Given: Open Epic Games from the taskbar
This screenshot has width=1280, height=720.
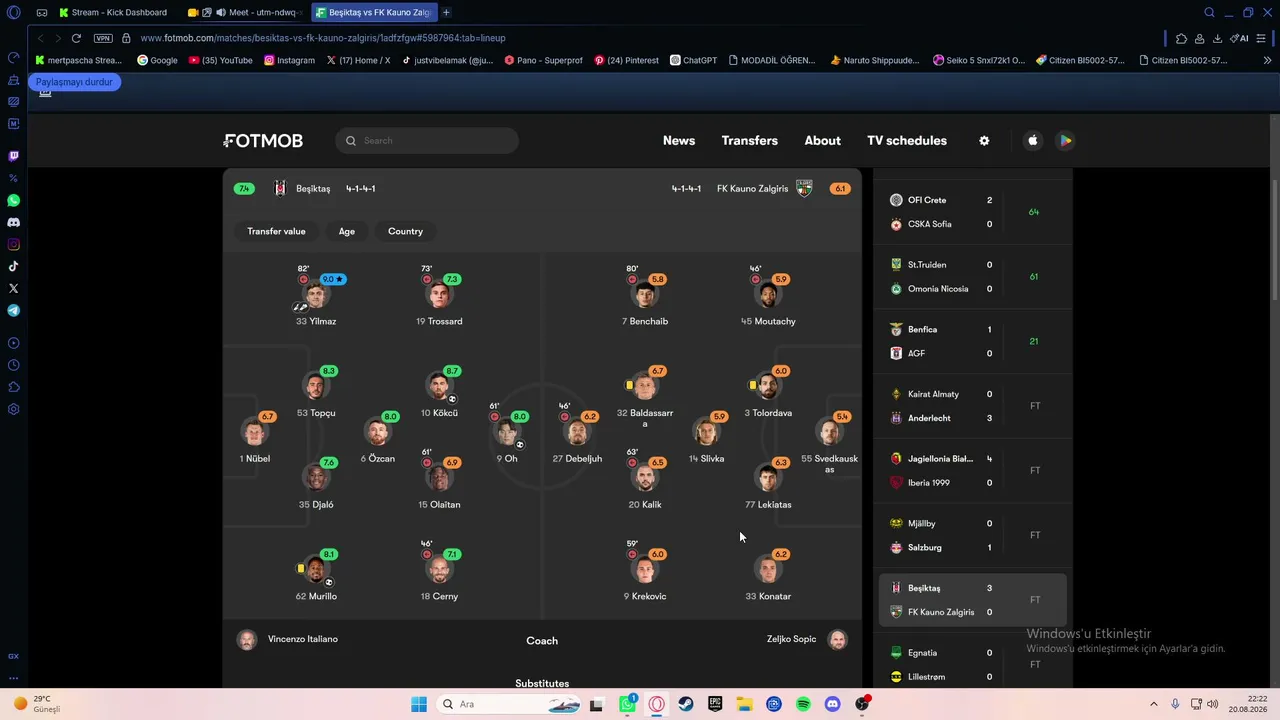Looking at the screenshot, I should [715, 704].
